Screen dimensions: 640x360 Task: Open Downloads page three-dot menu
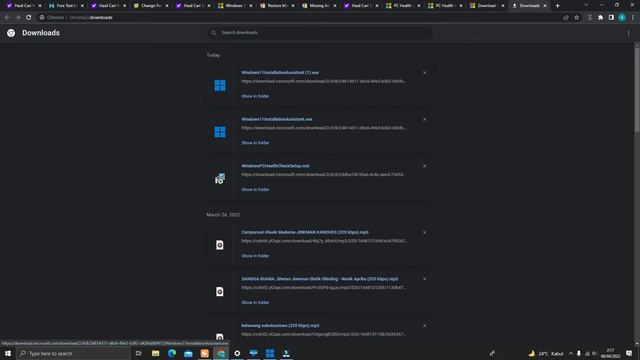click(x=629, y=33)
